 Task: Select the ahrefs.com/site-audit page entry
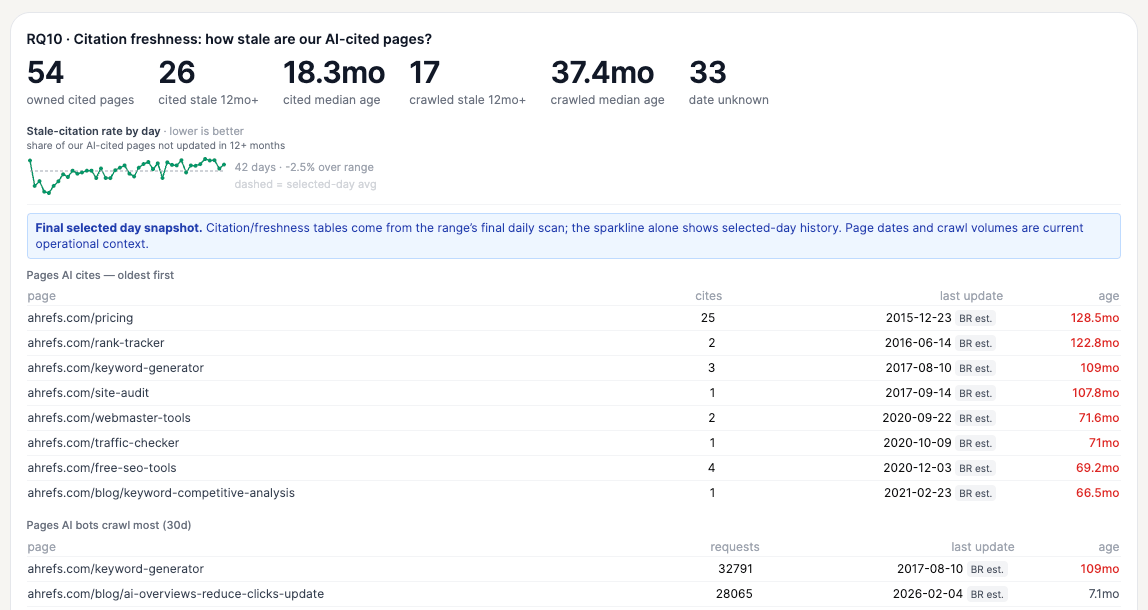(x=573, y=393)
